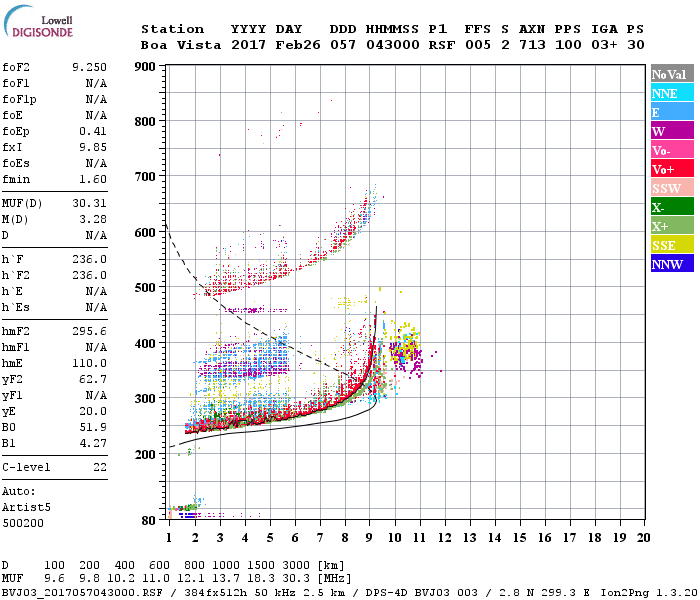This screenshot has height=600, width=700.
Task: Select the SSE yellow legend swatch
Action: click(672, 245)
